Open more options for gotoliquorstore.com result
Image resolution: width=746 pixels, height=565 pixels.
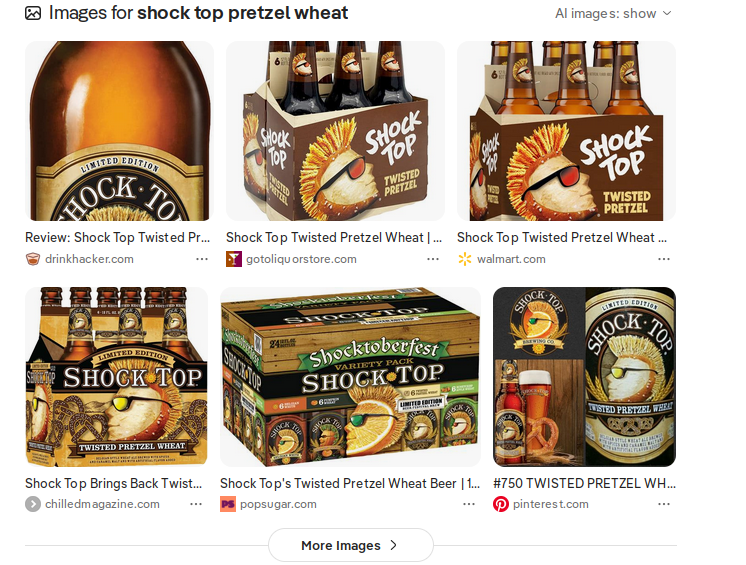click(x=433, y=259)
